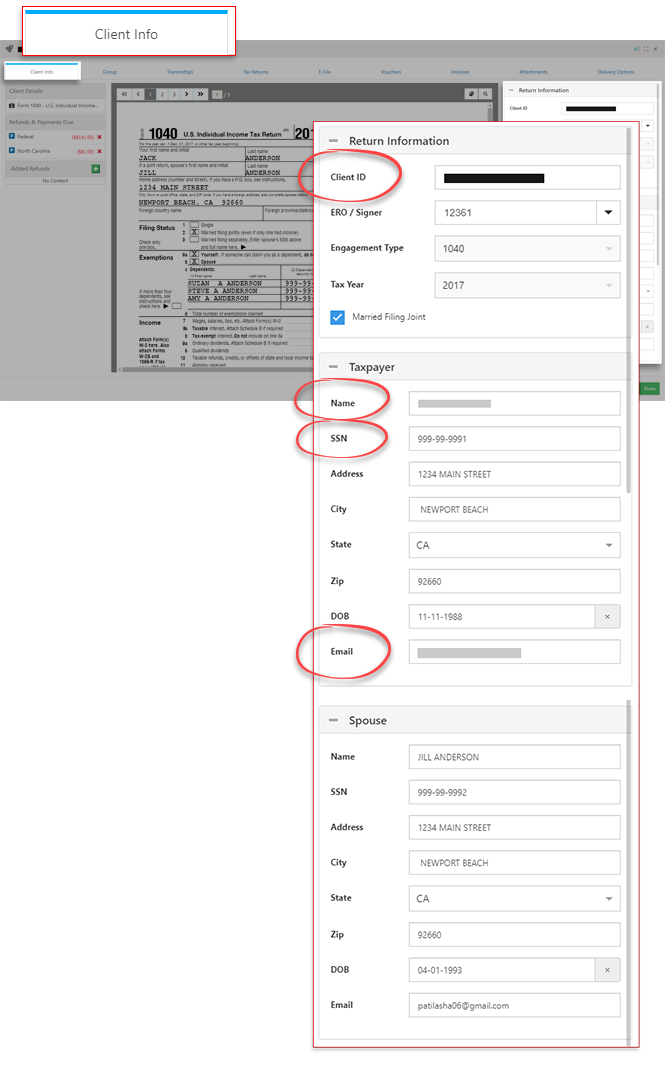
Task: Click the green Finish button
Action: tap(650, 389)
